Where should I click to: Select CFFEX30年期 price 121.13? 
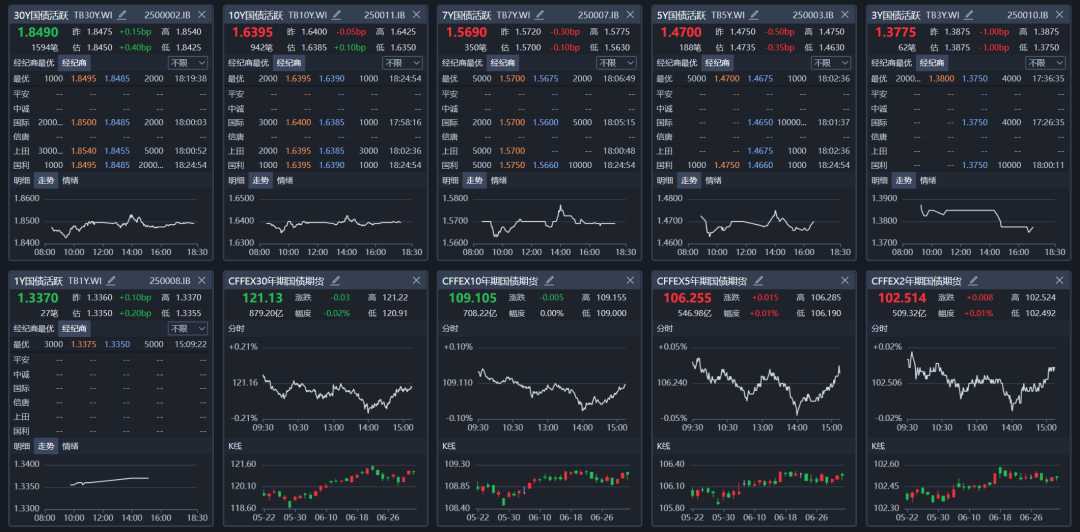coord(262,298)
